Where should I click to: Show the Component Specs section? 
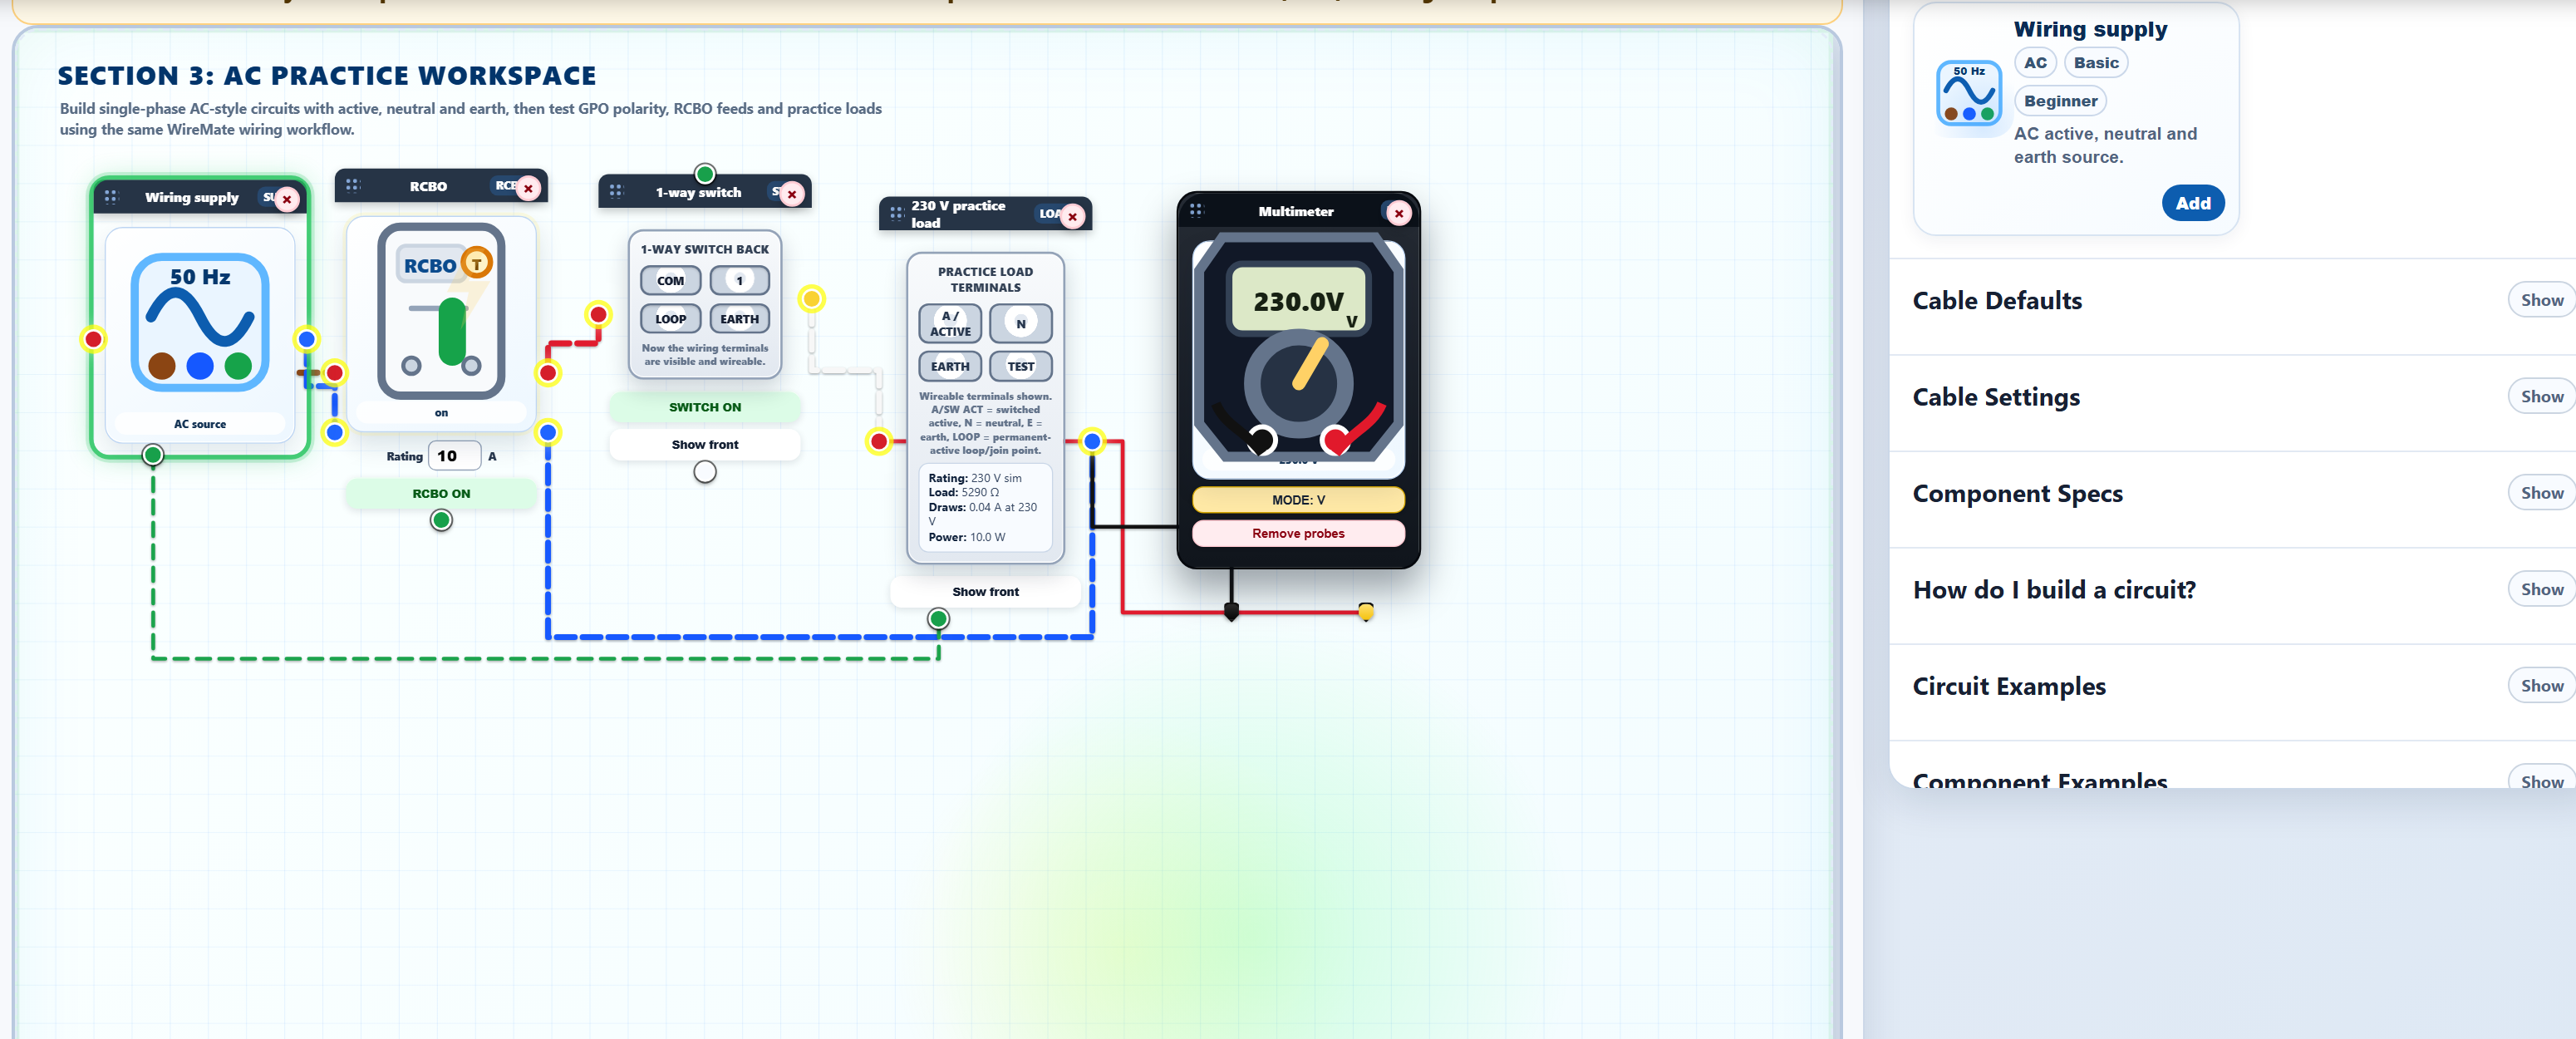(x=2541, y=494)
